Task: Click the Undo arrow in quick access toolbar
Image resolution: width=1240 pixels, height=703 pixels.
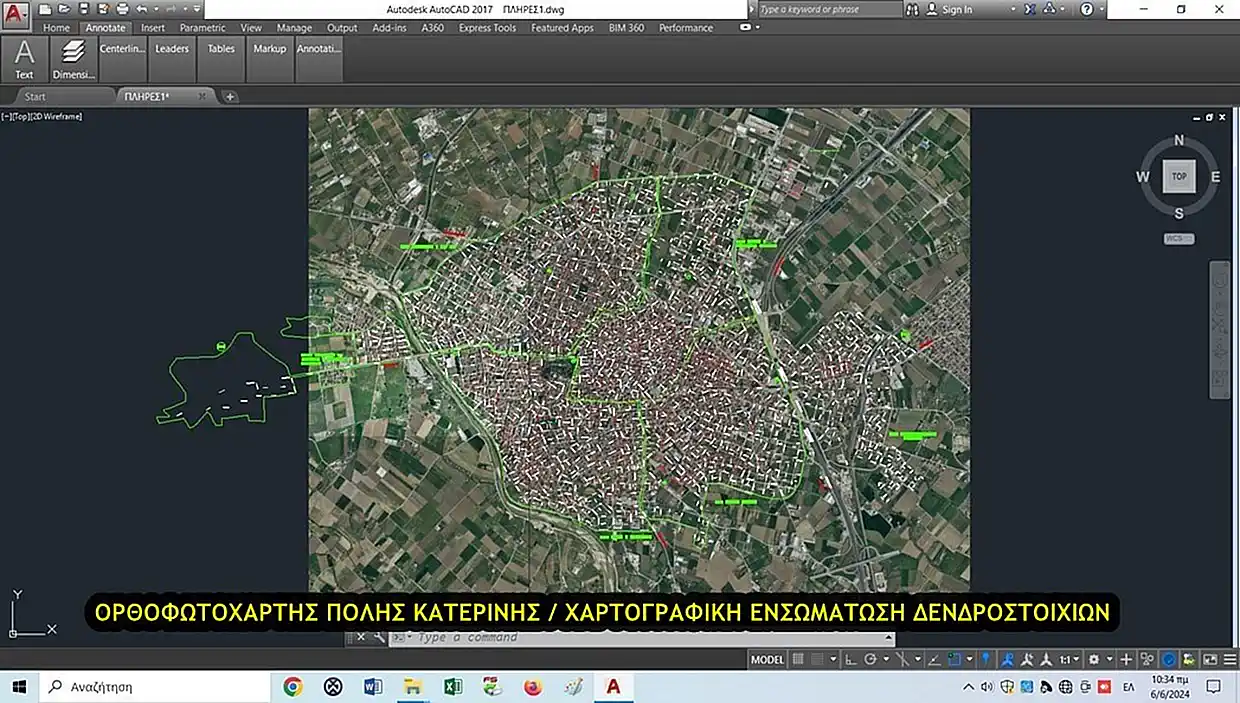Action: tap(141, 9)
